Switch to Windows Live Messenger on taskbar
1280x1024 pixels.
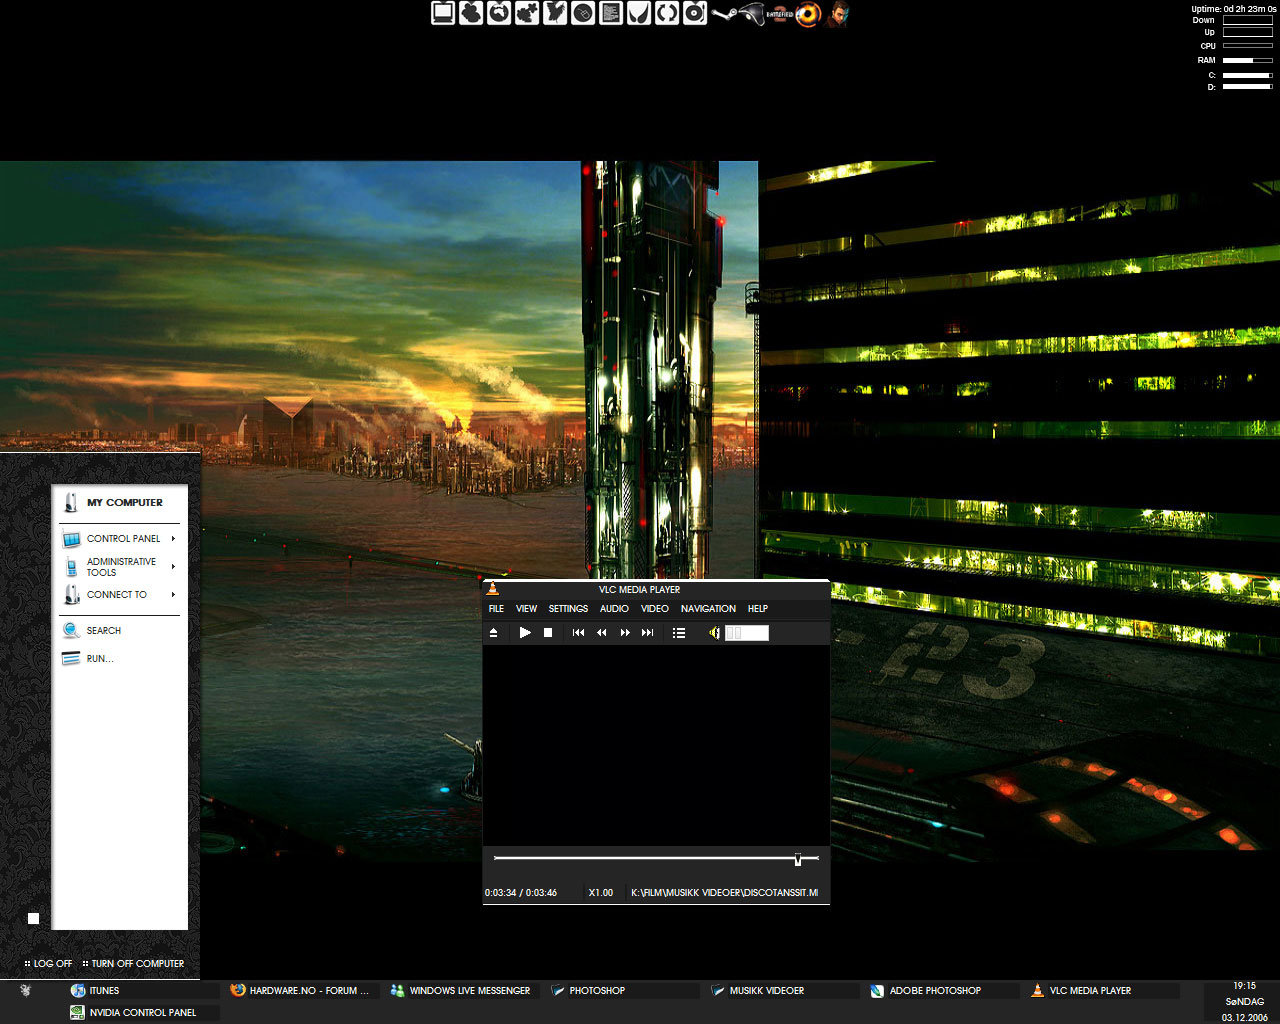click(463, 991)
